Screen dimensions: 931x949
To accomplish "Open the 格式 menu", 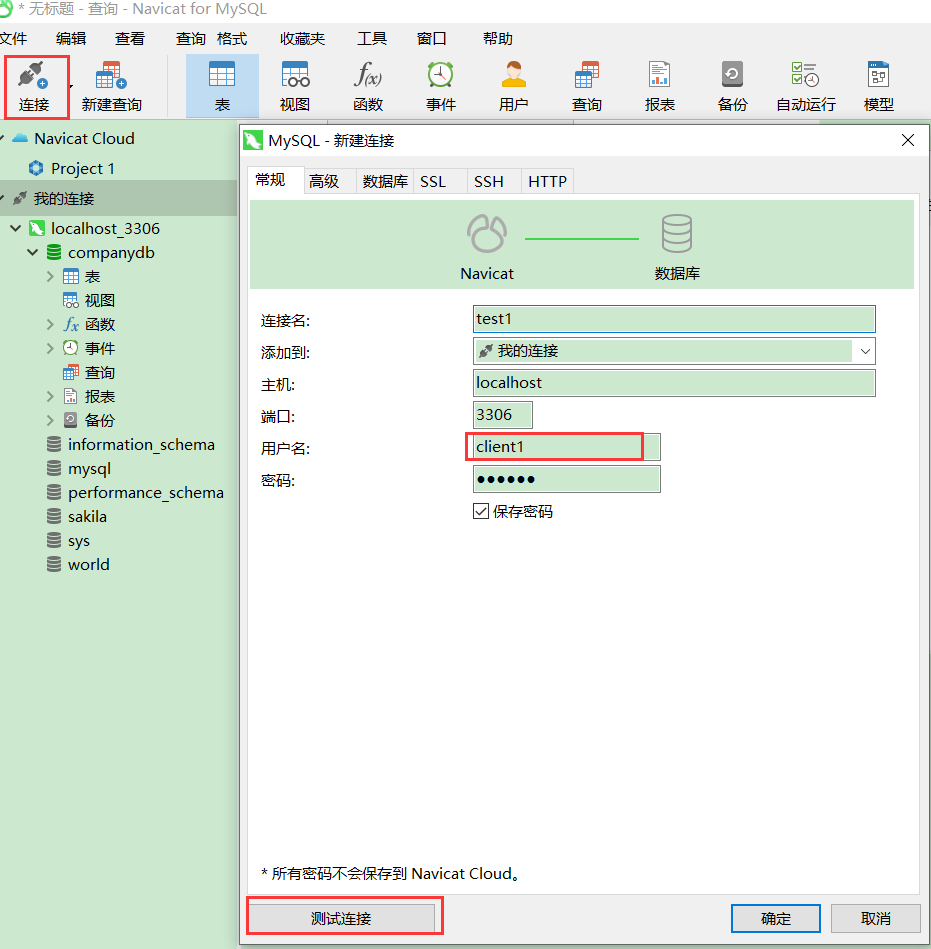I will [232, 39].
